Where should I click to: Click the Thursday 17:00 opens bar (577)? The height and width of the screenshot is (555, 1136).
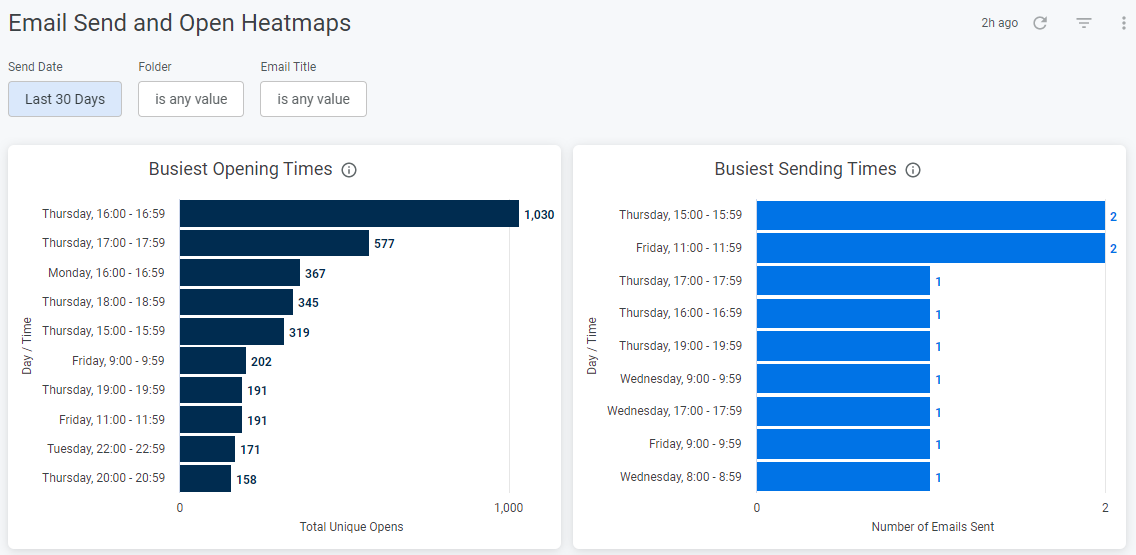274,243
